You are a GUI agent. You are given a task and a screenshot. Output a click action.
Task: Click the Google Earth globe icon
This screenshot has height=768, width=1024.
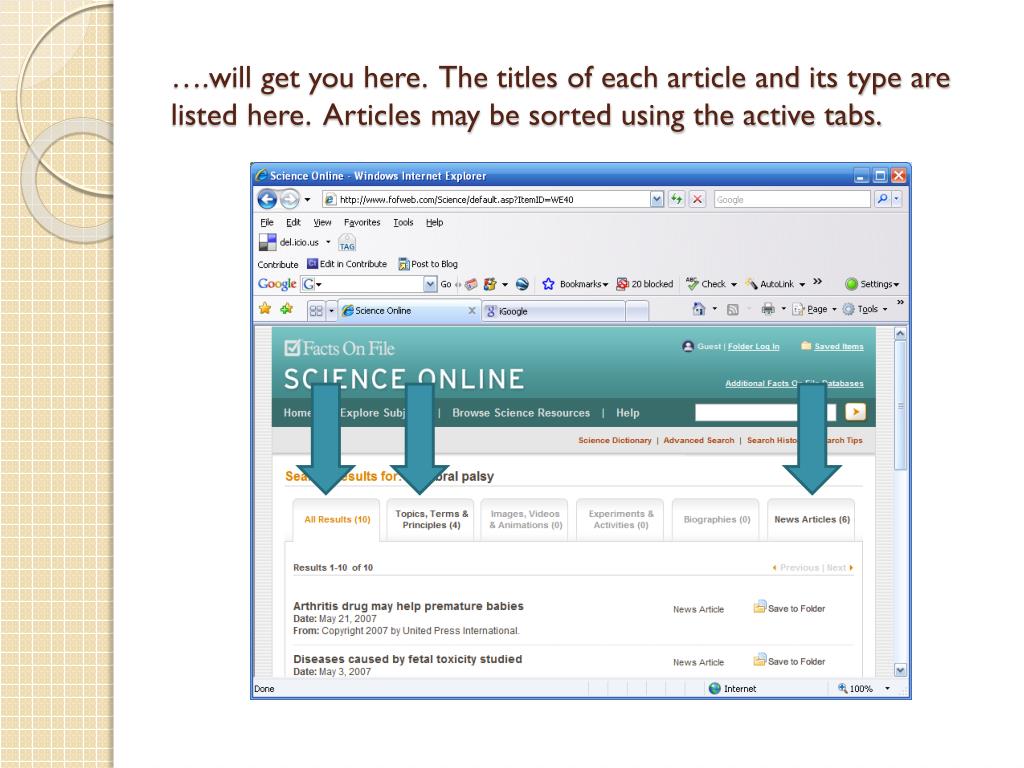coord(522,284)
